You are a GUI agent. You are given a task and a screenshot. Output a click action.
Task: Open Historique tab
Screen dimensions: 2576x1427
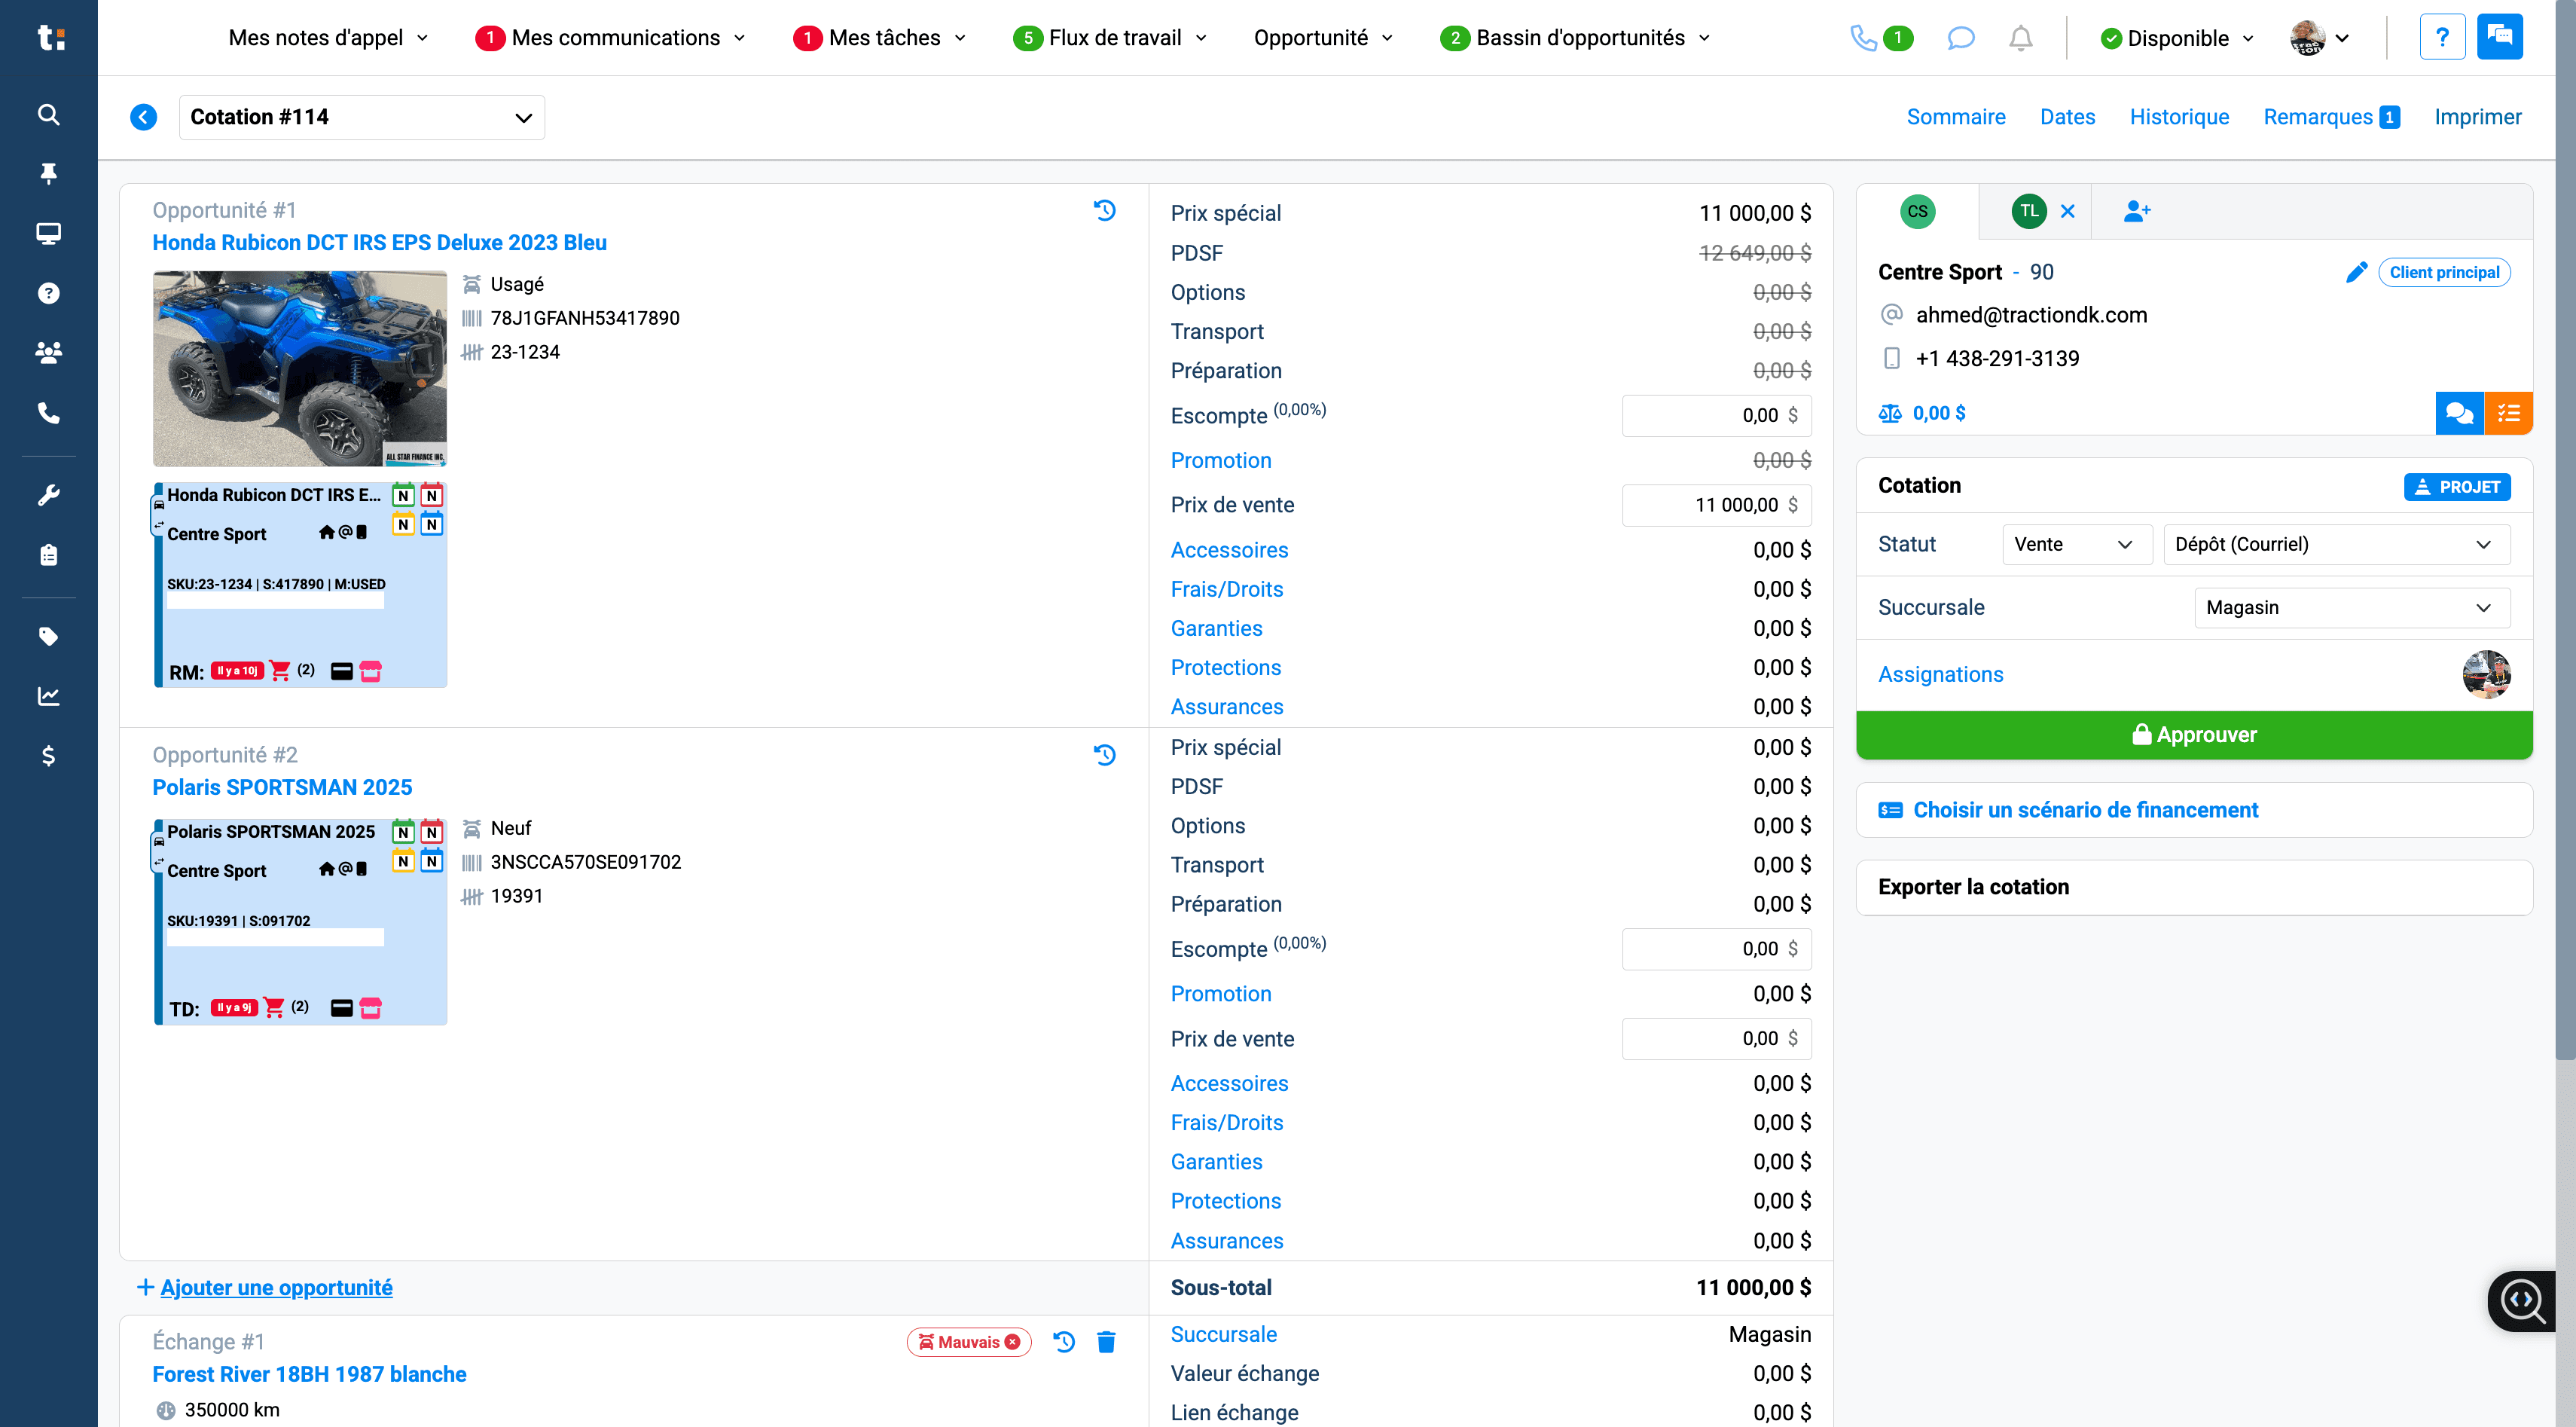(x=2179, y=117)
